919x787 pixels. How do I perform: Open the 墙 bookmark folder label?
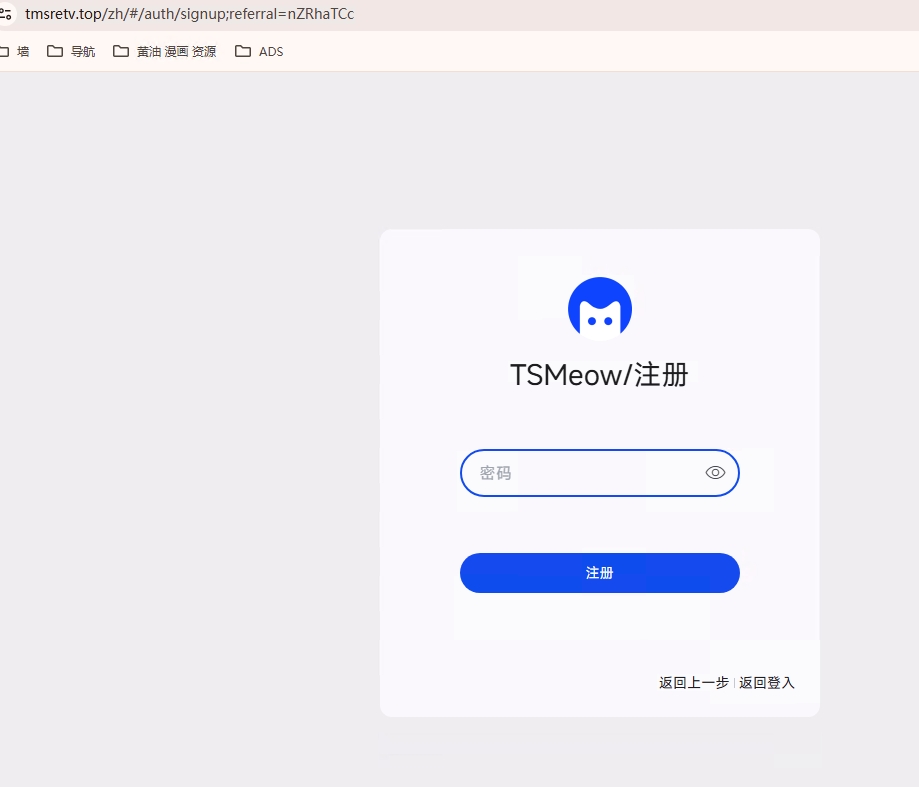click(23, 52)
